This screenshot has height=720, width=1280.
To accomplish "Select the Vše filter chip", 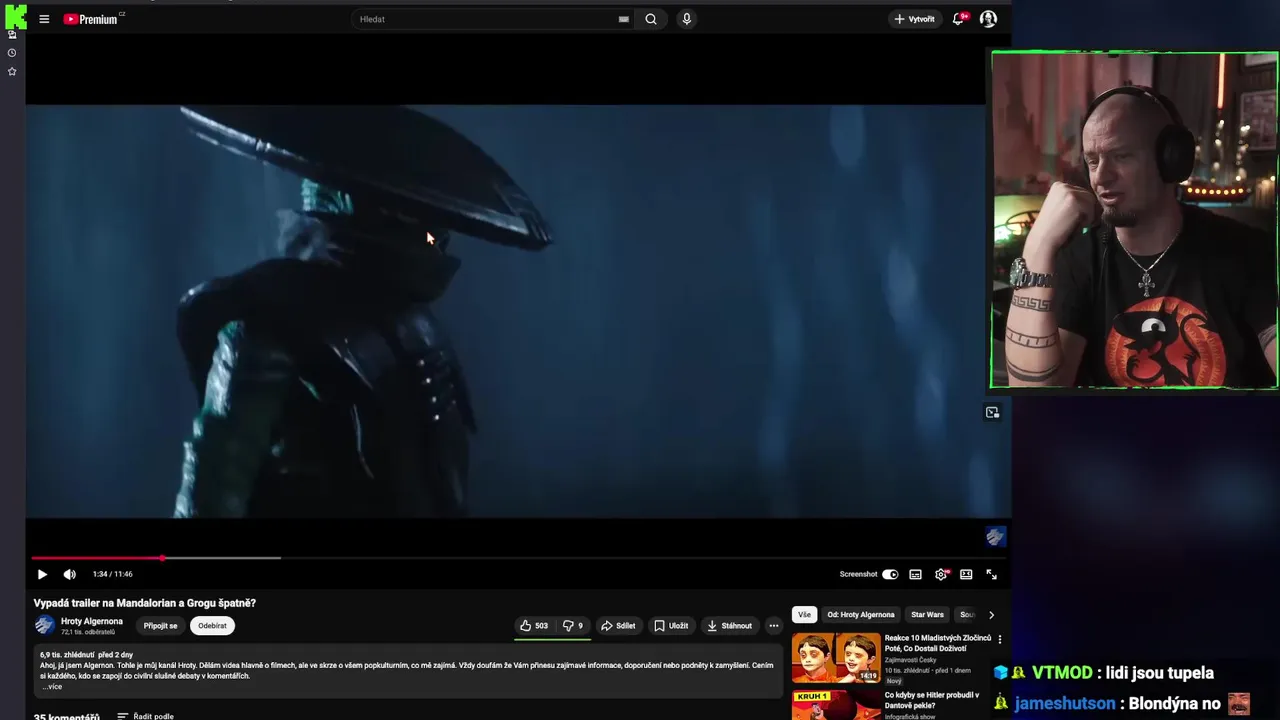I will click(804, 615).
